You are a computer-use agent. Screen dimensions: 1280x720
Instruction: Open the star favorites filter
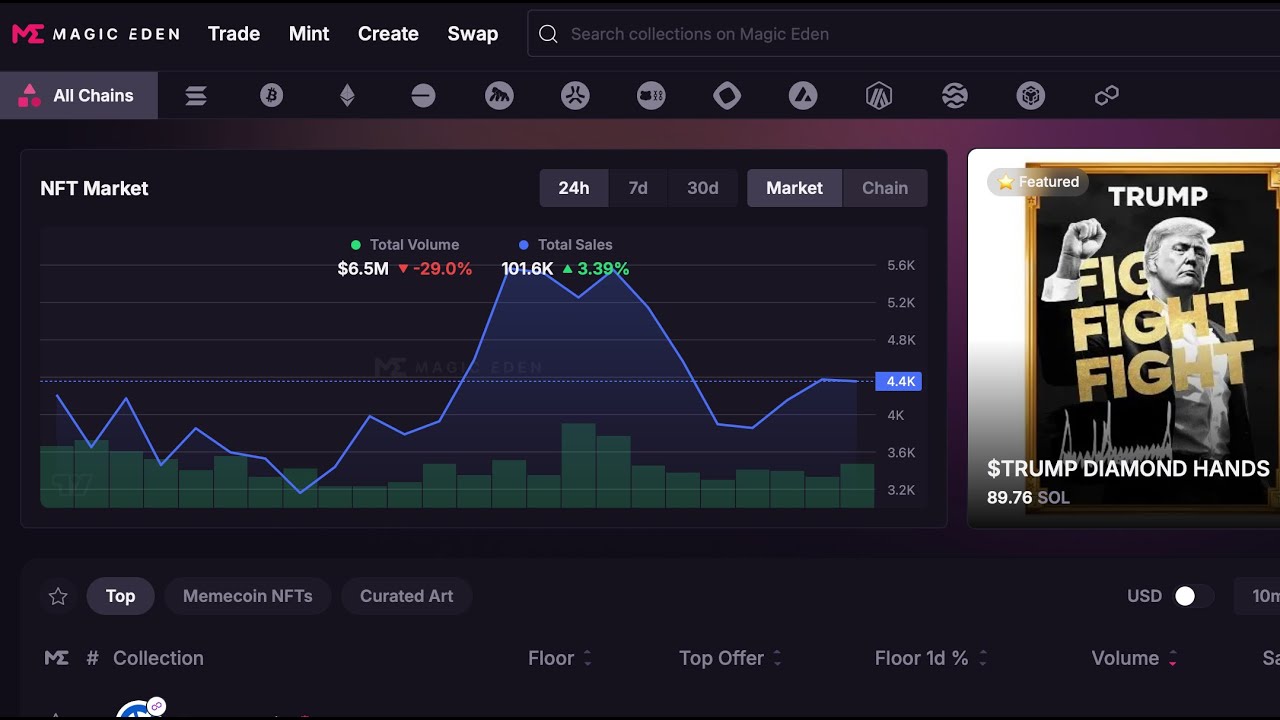(58, 596)
